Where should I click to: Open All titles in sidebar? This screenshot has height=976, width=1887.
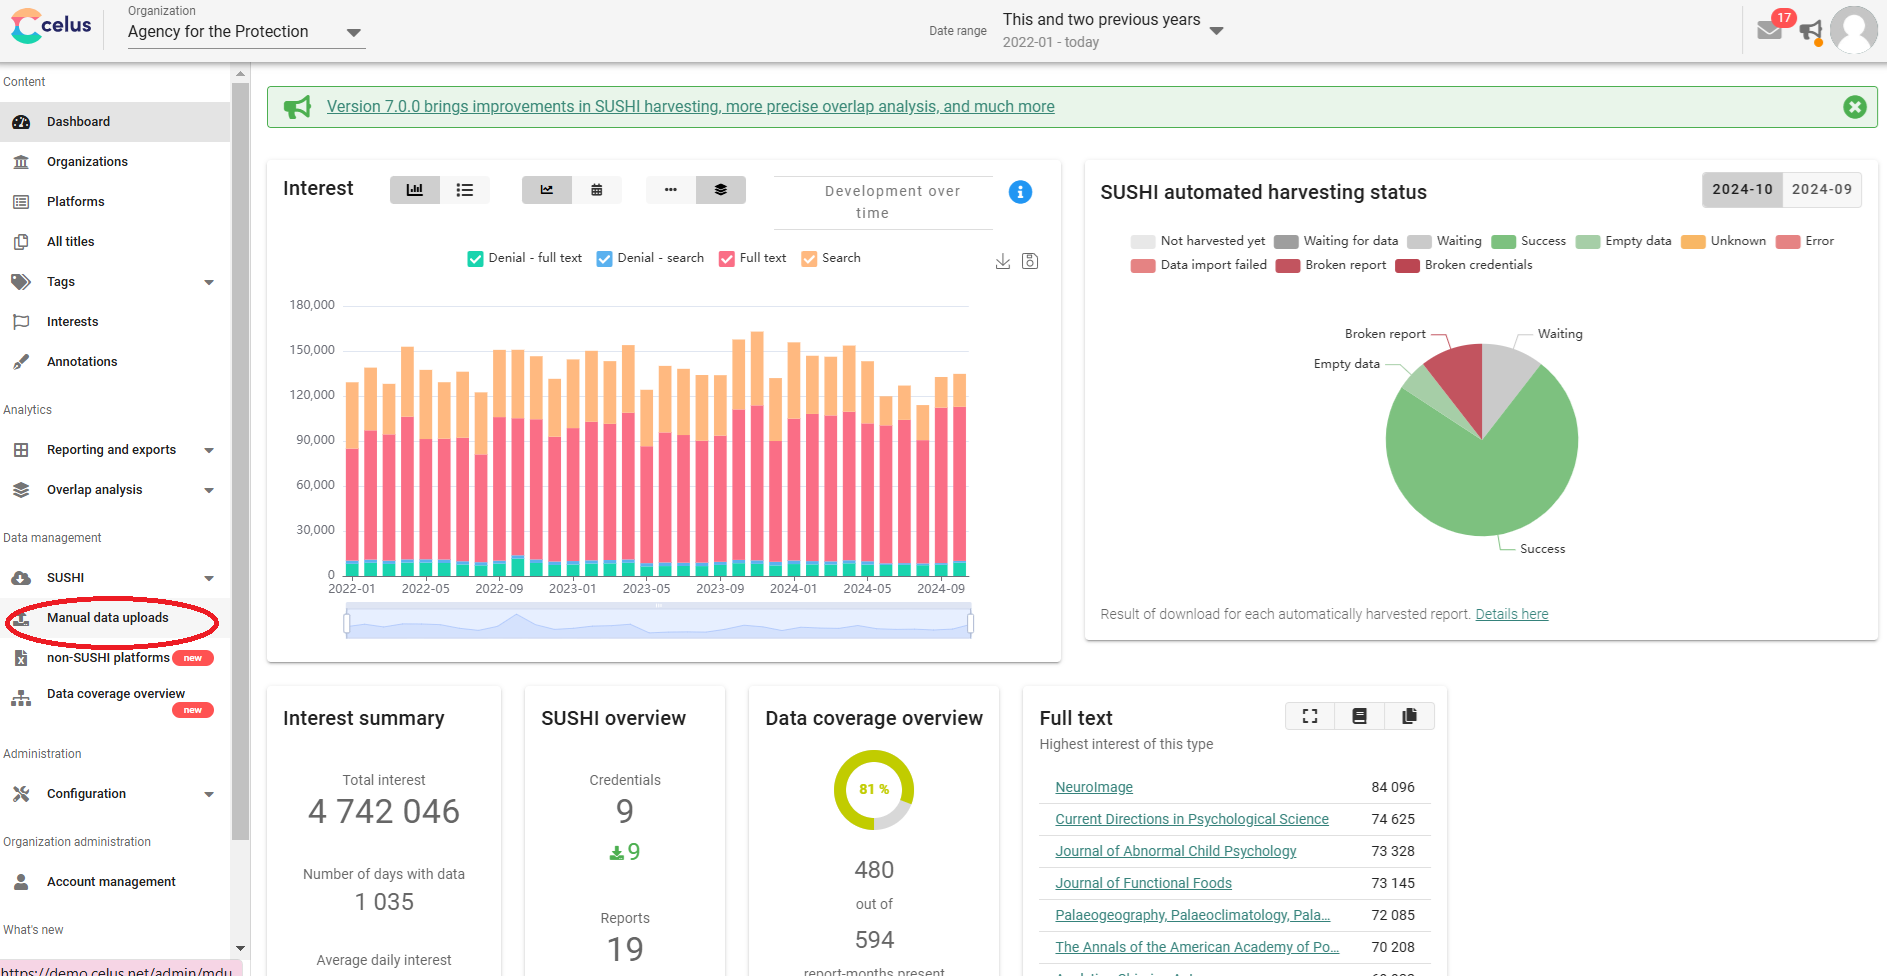pyautogui.click(x=115, y=242)
